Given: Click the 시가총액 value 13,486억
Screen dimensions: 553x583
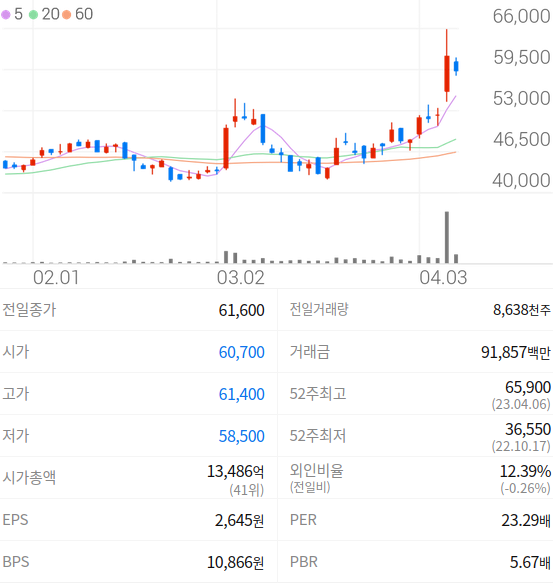Looking at the screenshot, I should point(235,471).
